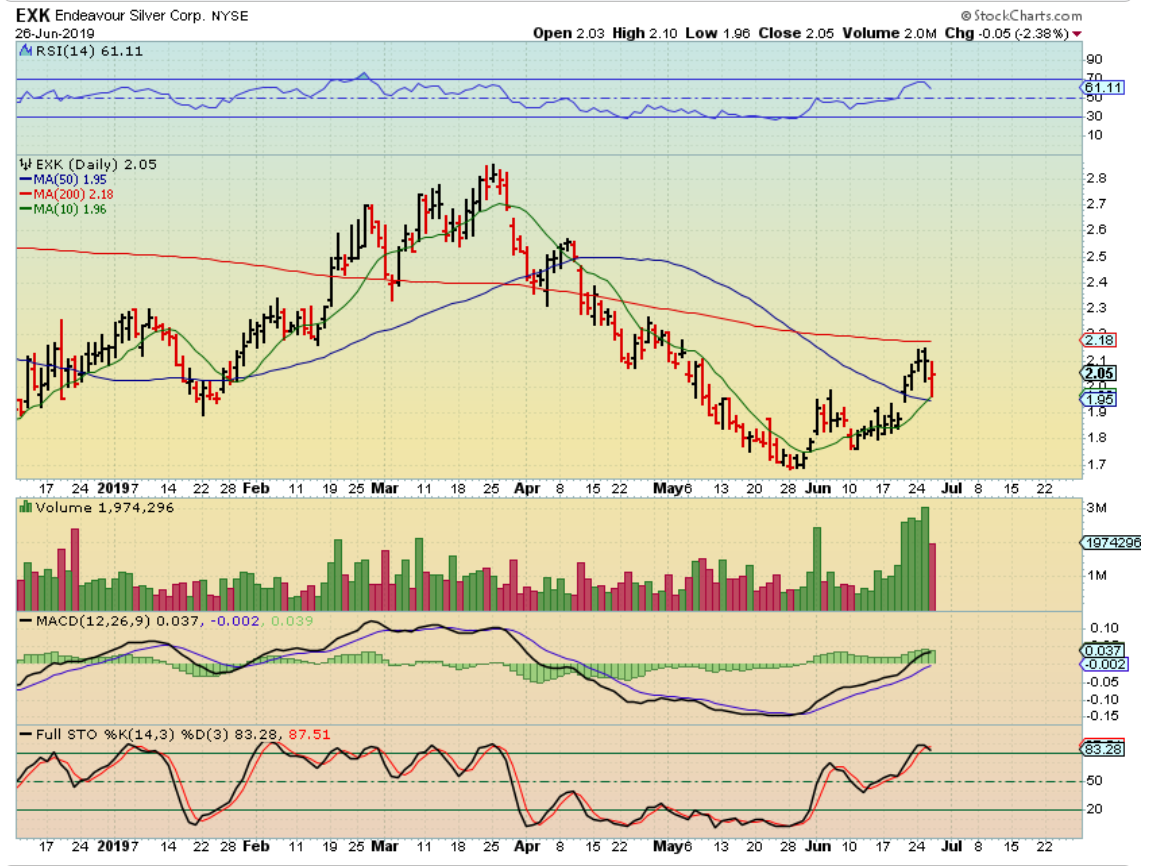Screen dimensions: 1150x866
Task: Click the red down-arrow change indicator
Action: click(1077, 34)
